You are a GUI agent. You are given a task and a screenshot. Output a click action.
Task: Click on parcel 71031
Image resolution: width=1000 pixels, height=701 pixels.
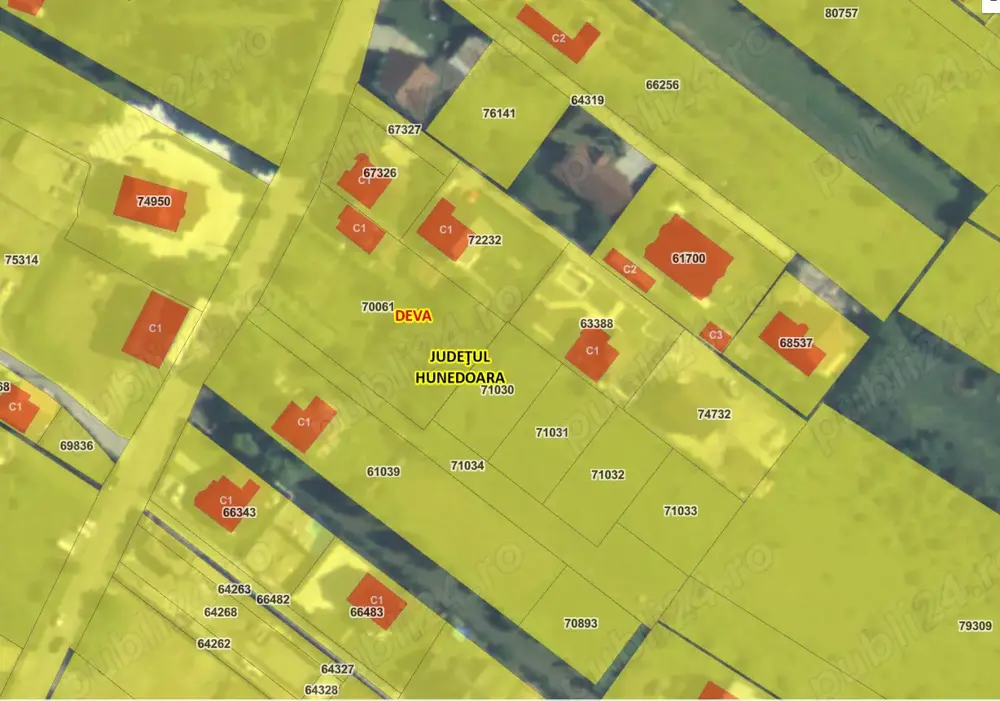point(551,432)
